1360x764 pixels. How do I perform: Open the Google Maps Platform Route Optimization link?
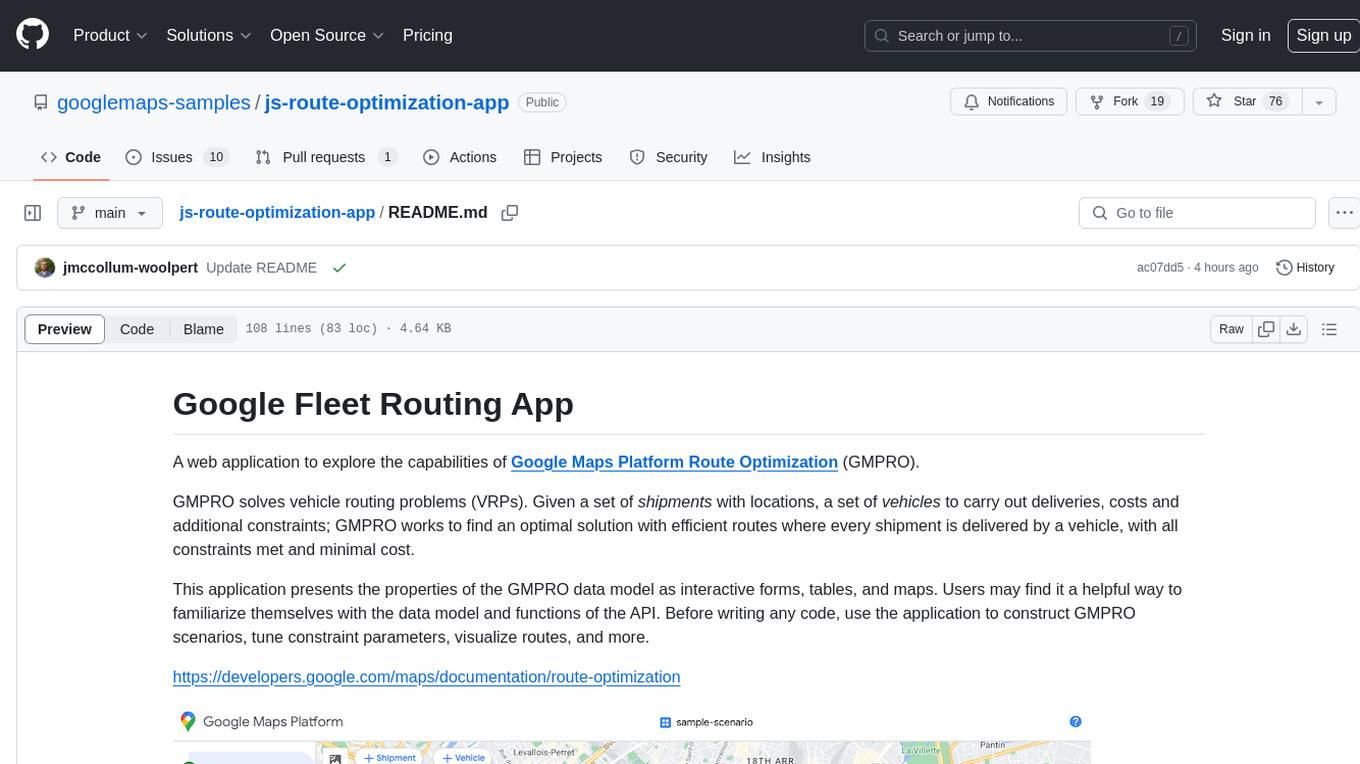[674, 462]
